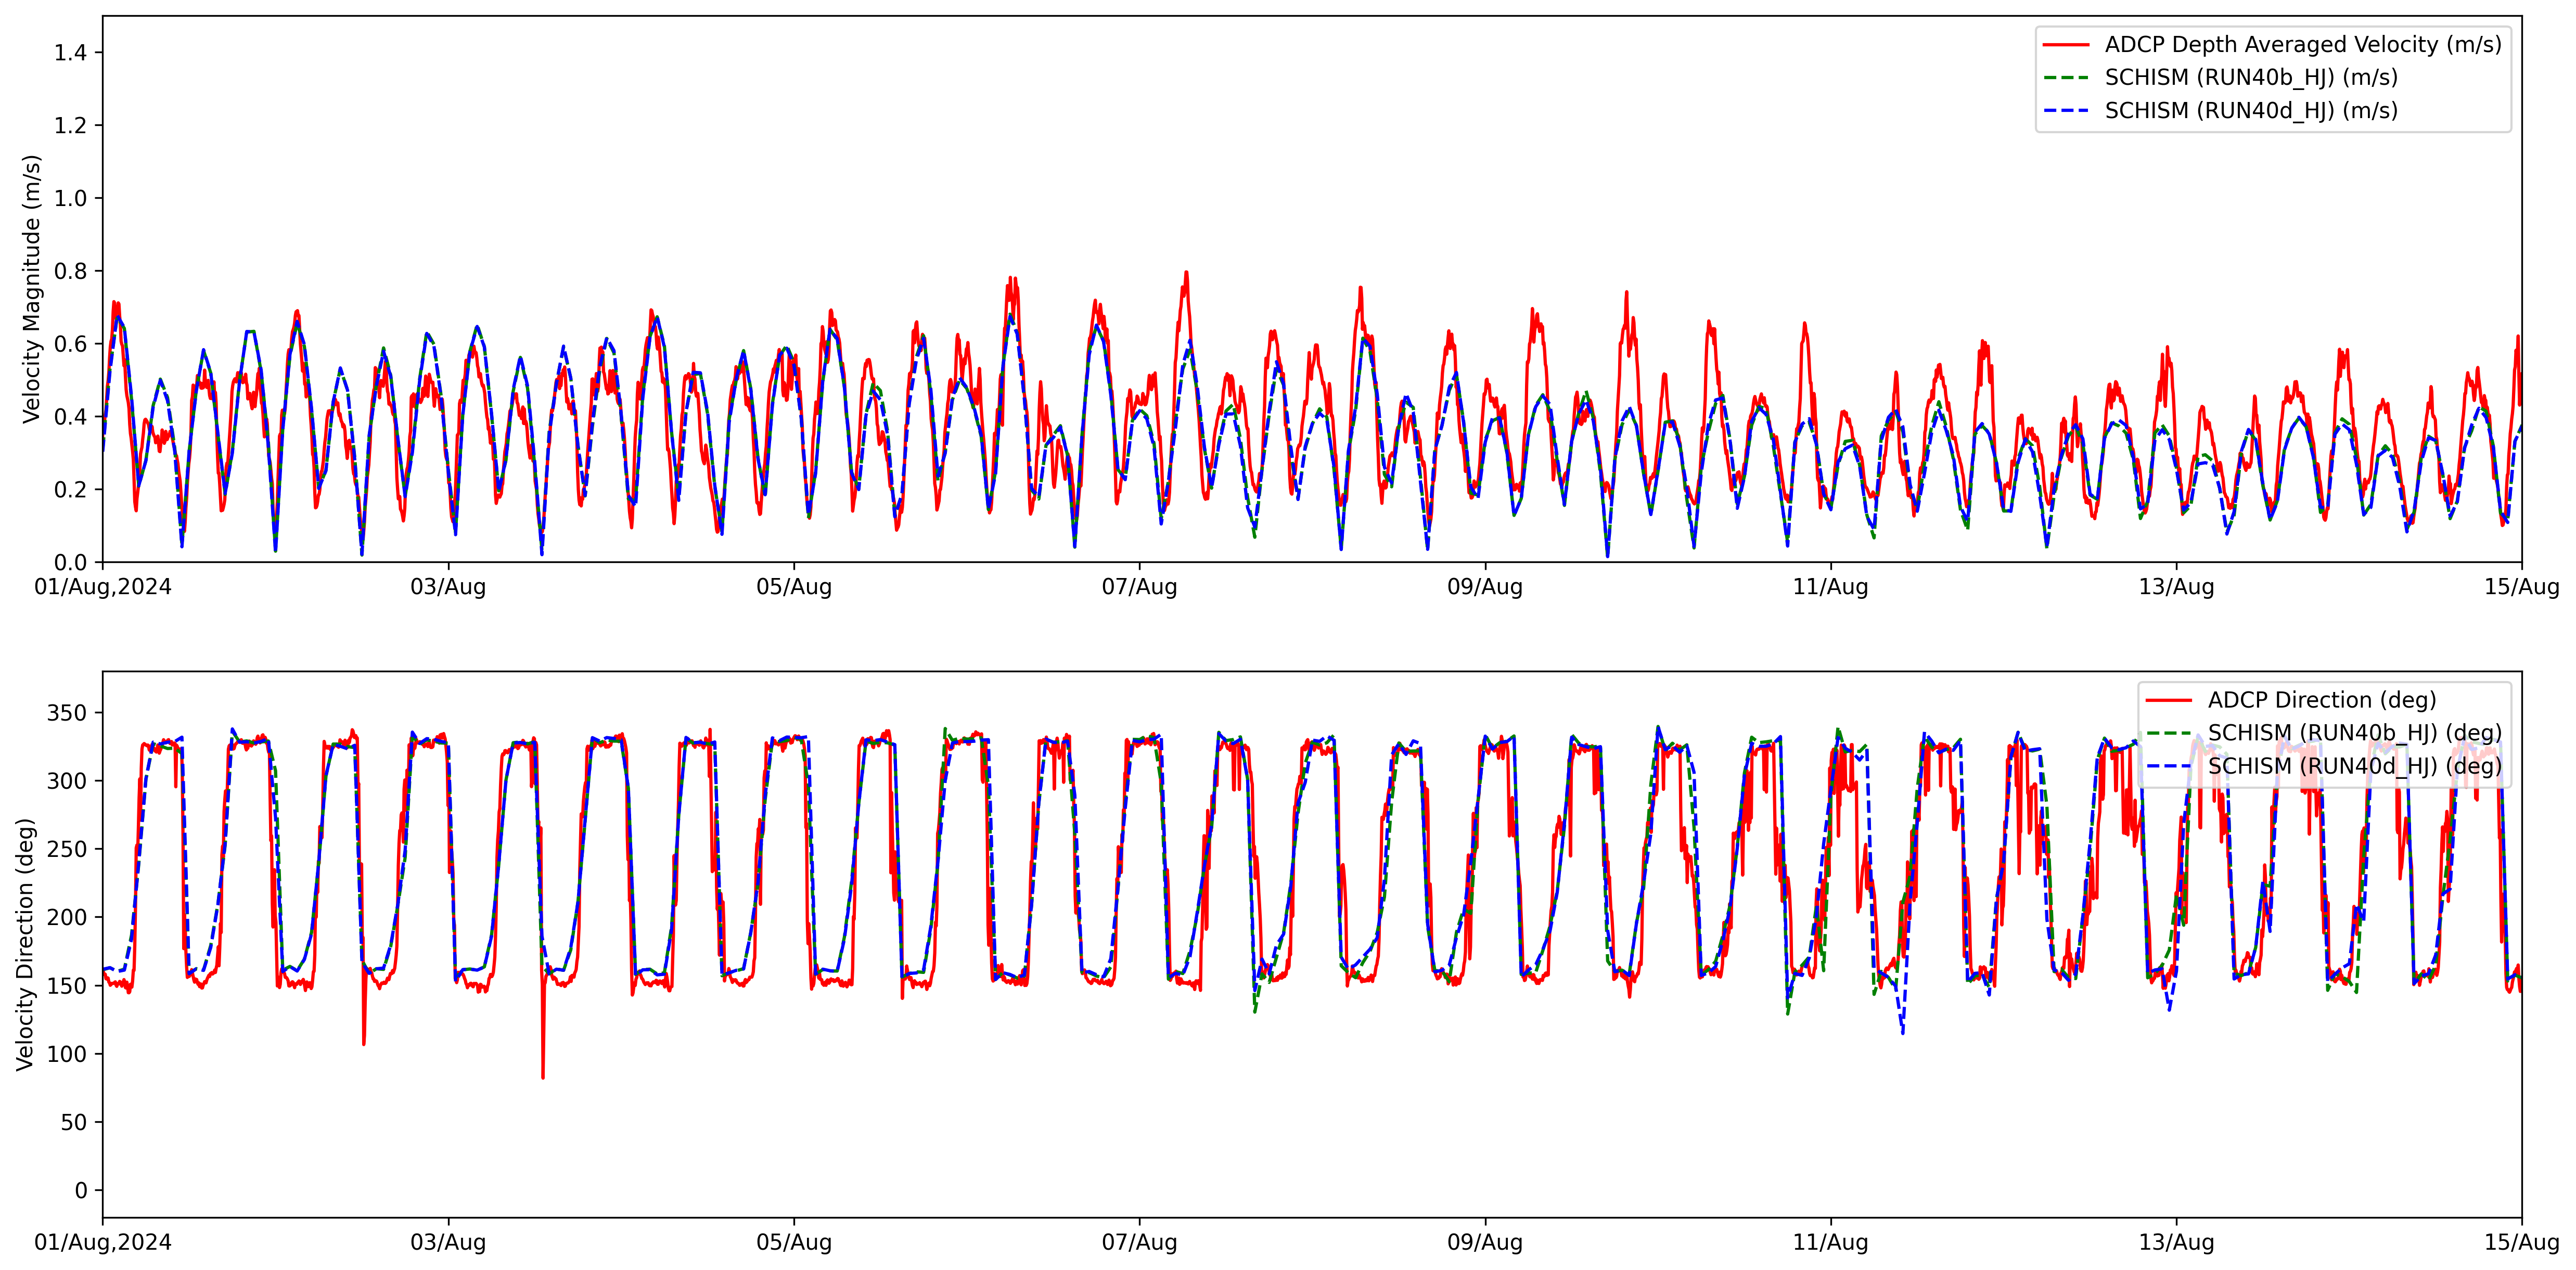The image size is (2576, 1270).
Task: Click the 0.8 tick label on the magnitude axis
Action: click(70, 271)
